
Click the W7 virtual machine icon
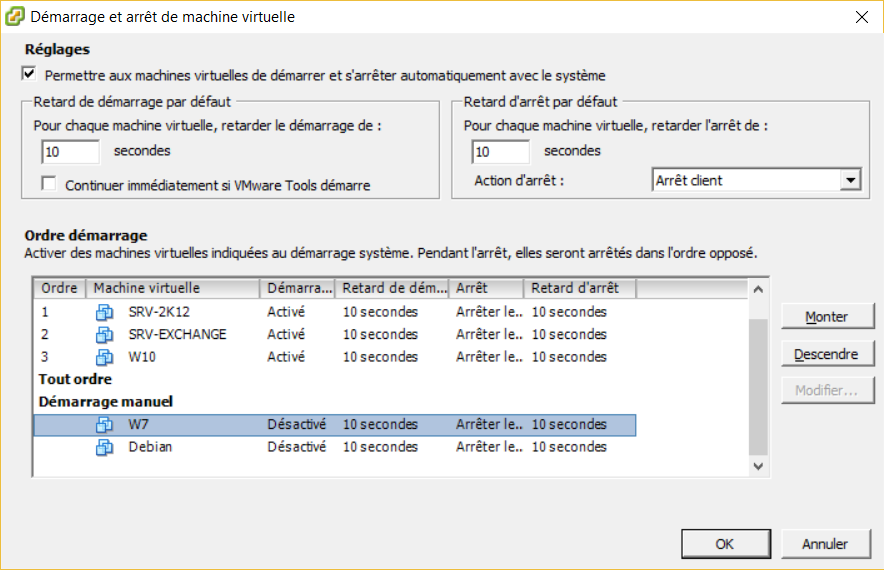[104, 424]
